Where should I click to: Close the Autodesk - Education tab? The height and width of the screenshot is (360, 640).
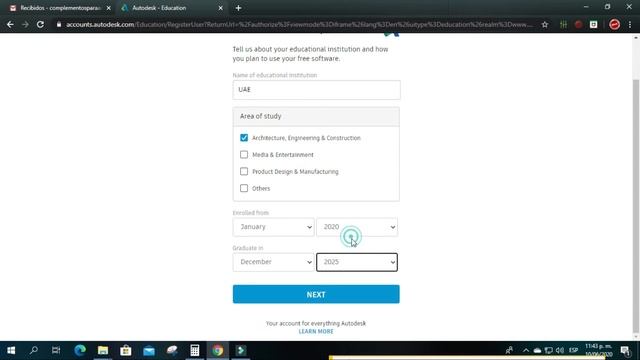point(220,8)
